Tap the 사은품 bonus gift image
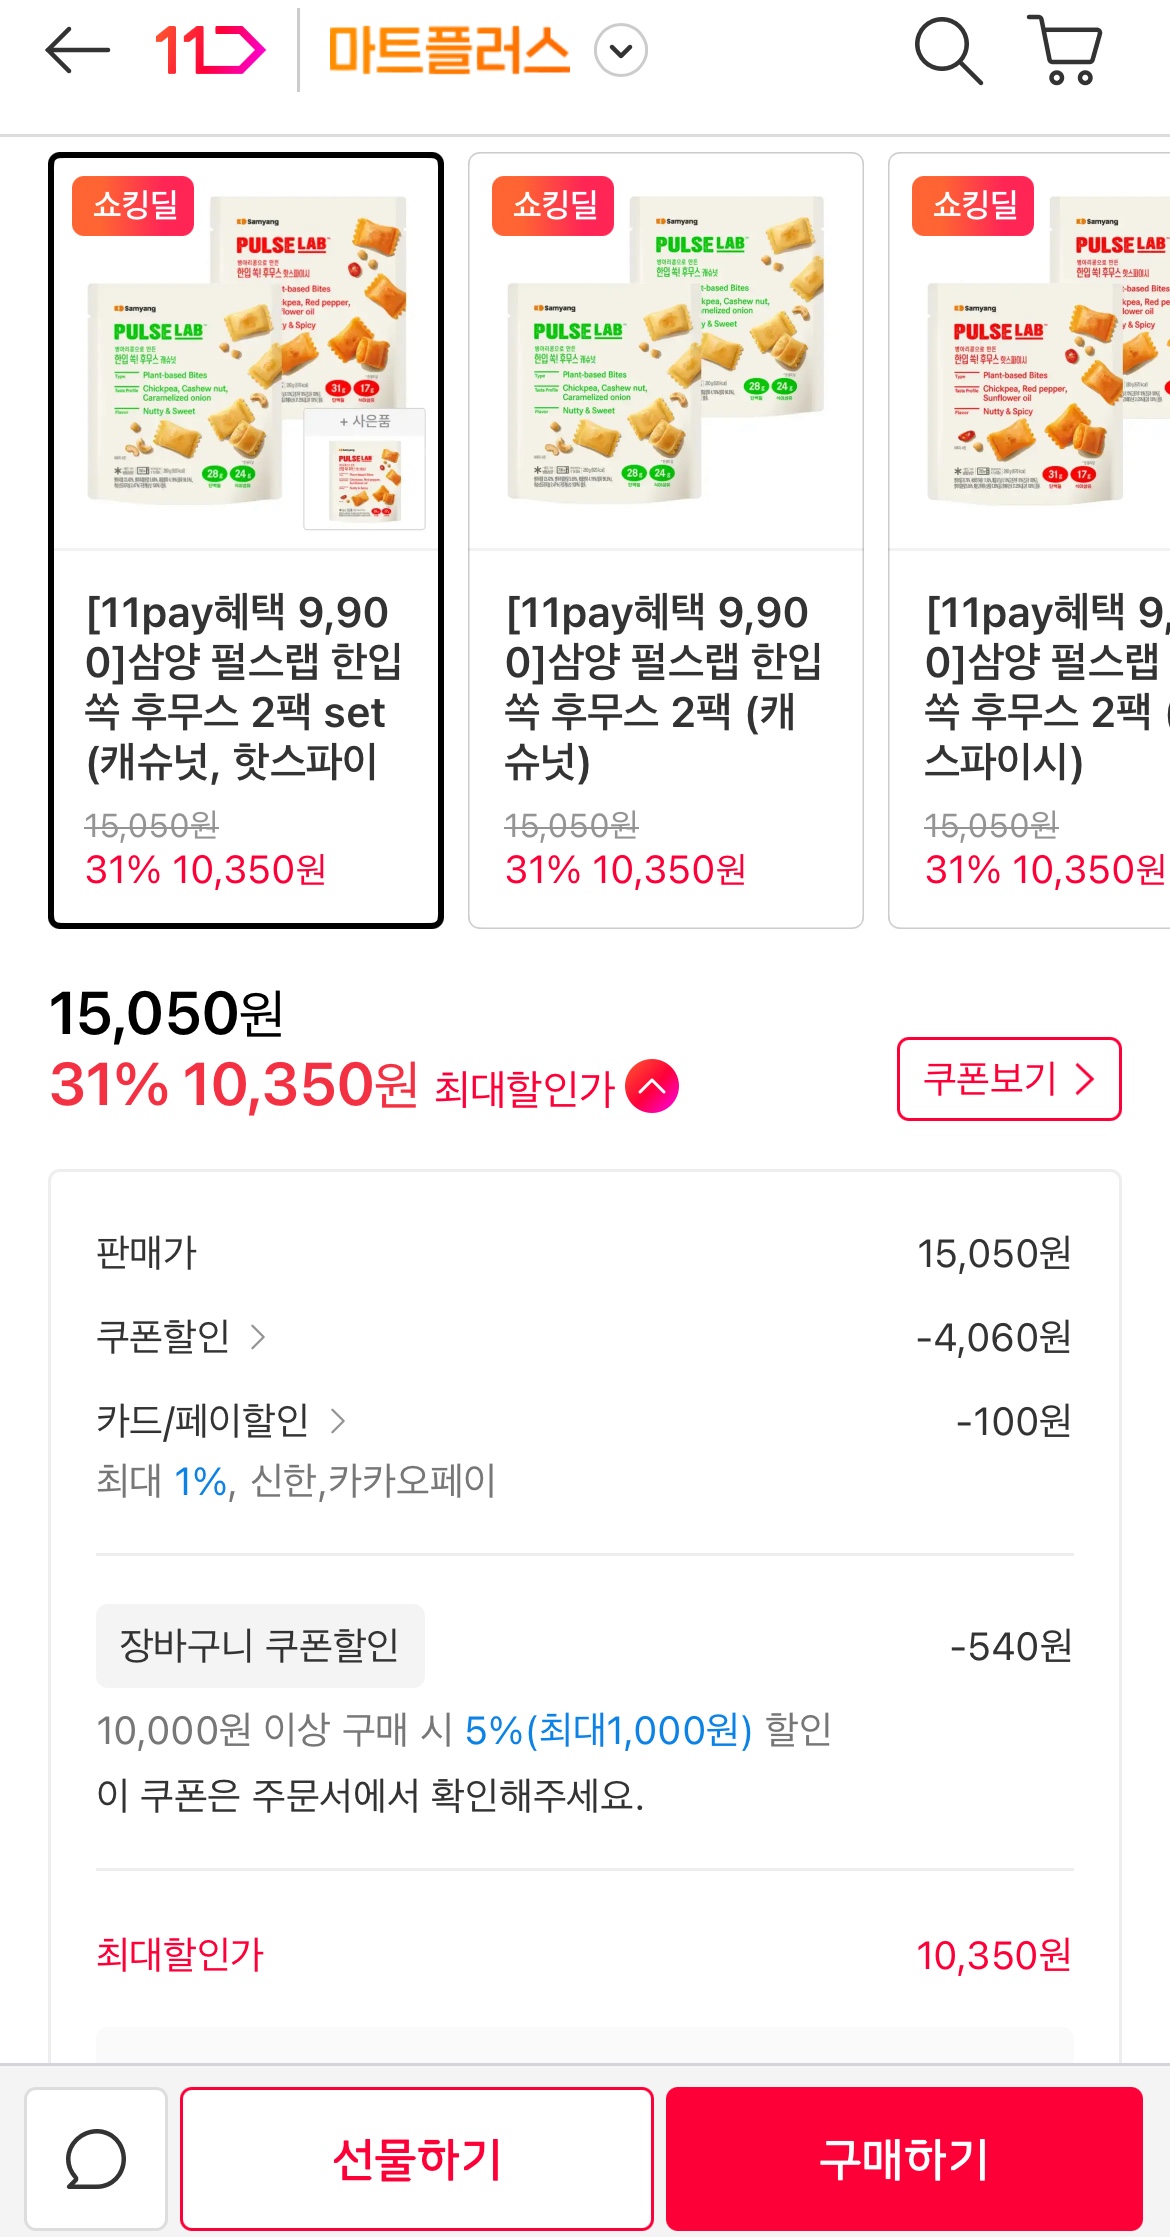The height and width of the screenshot is (2237, 1170). pos(365,470)
